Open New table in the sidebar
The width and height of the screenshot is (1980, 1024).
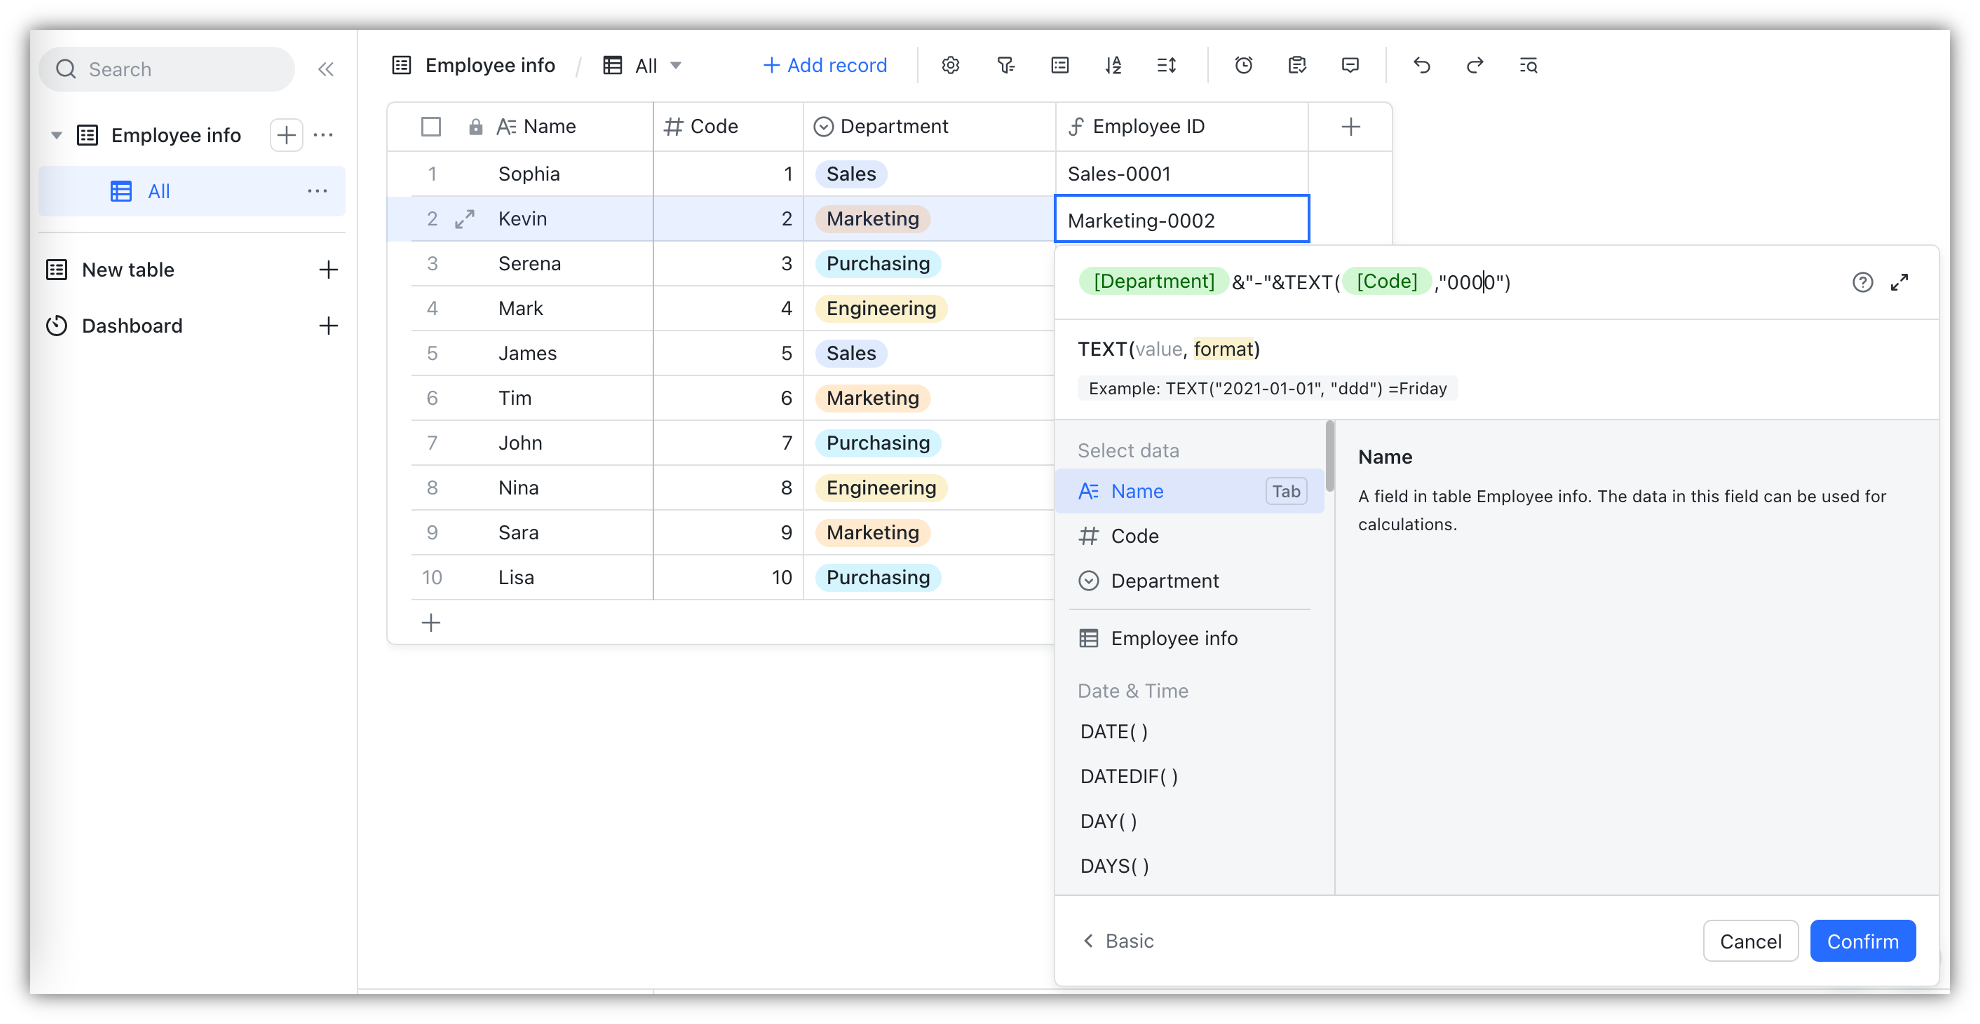pyautogui.click(x=128, y=270)
